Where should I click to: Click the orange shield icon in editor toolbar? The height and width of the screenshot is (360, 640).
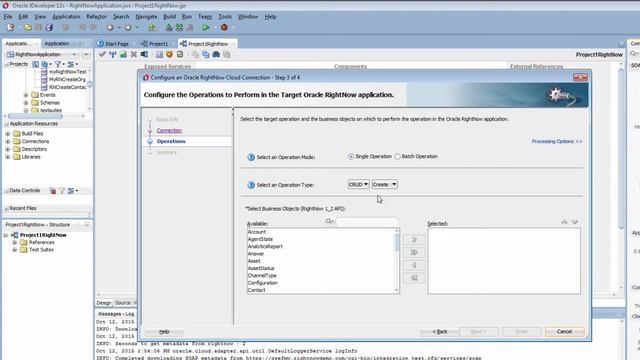pos(169,54)
